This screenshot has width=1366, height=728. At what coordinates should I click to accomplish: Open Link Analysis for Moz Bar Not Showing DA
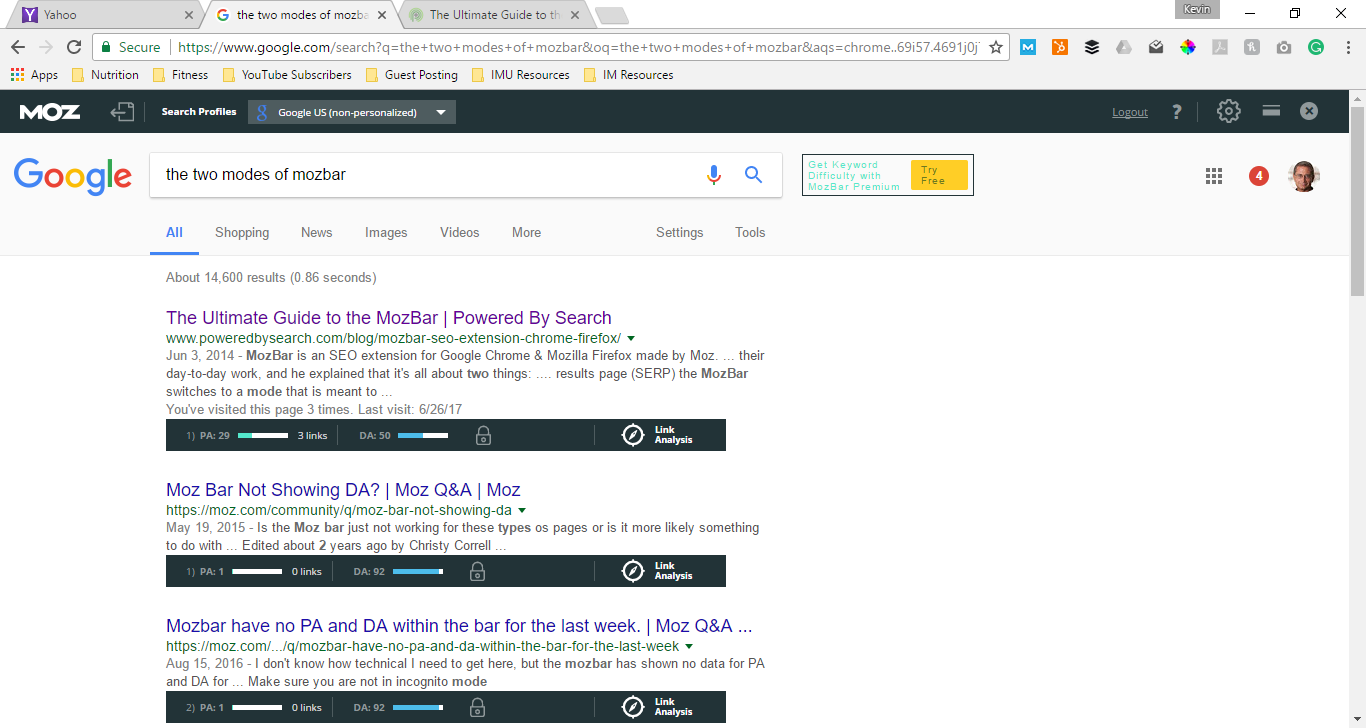[657, 571]
